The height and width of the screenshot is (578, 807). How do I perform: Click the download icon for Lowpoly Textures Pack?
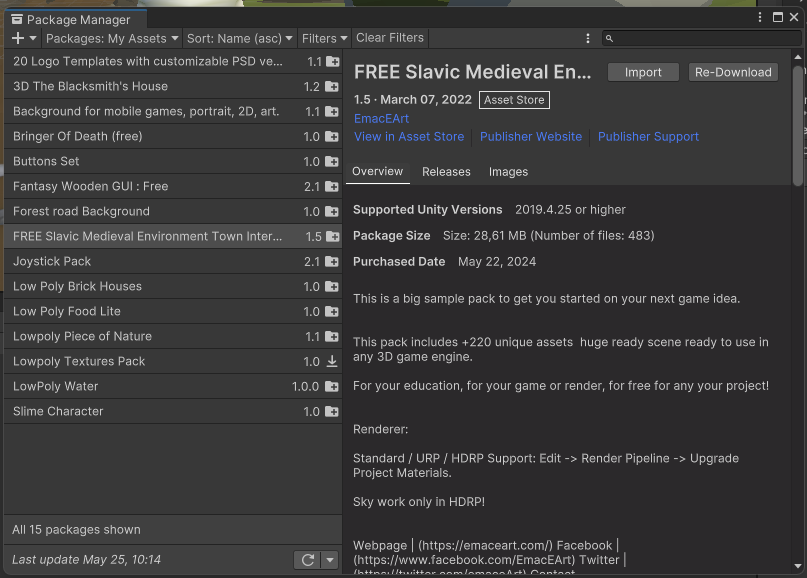point(332,361)
